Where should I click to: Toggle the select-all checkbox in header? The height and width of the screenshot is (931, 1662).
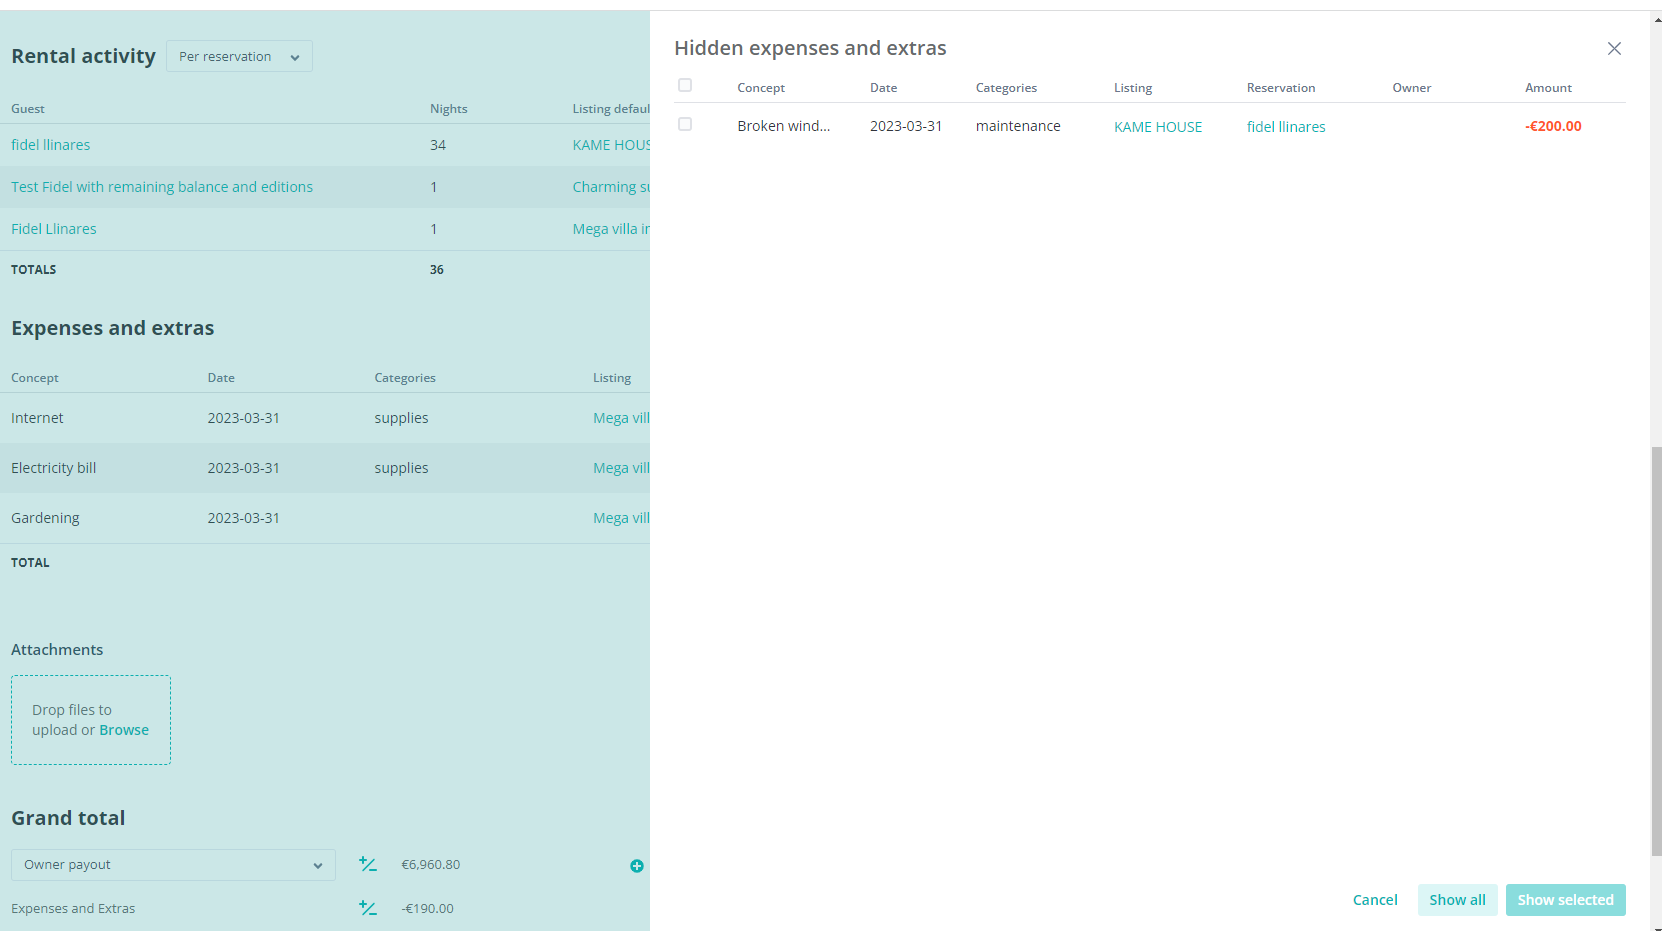685,86
